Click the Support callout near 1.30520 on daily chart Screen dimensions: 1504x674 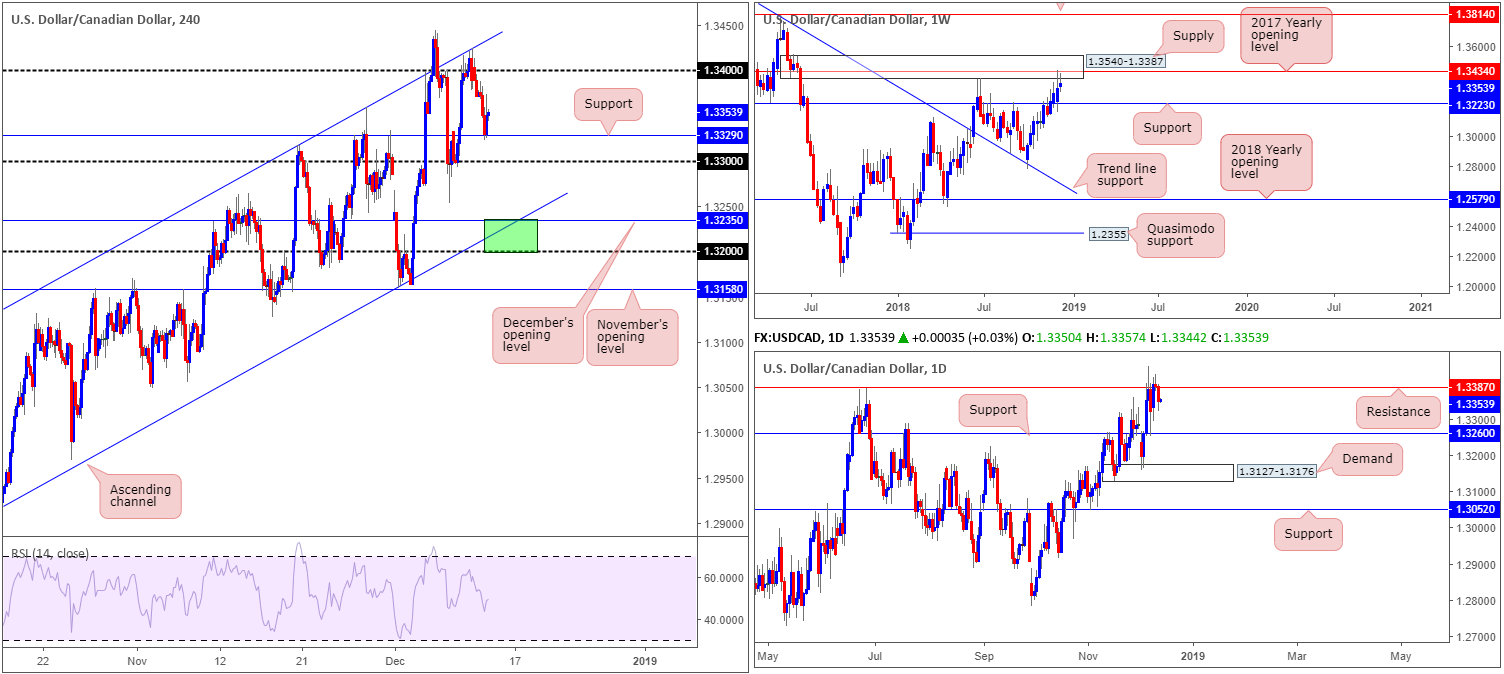point(1308,534)
